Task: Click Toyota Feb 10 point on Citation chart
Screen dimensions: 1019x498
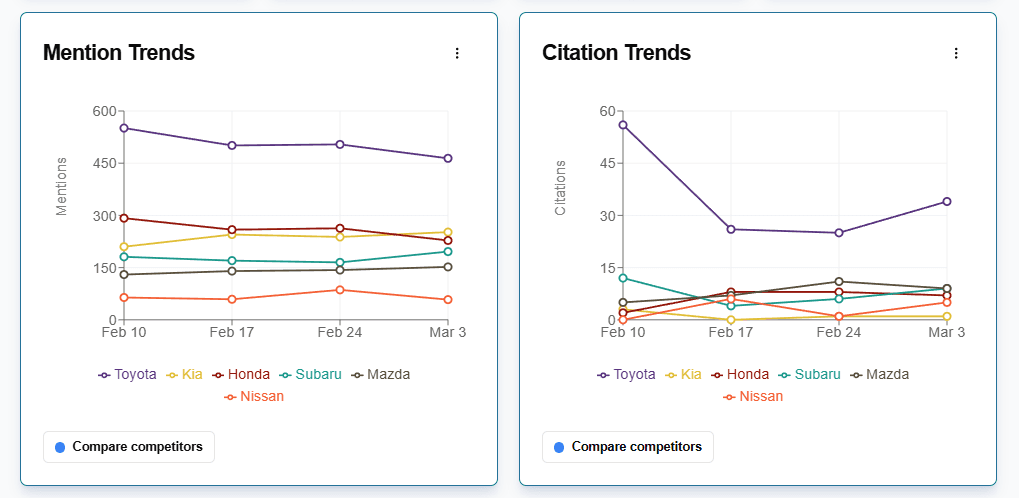Action: pos(623,125)
